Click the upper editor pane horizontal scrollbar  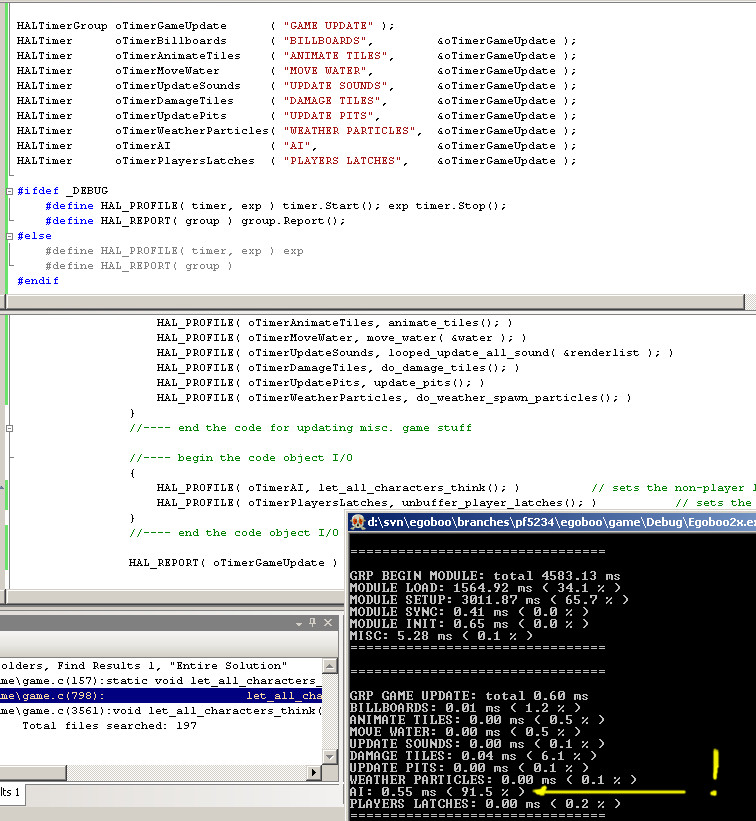click(x=374, y=302)
